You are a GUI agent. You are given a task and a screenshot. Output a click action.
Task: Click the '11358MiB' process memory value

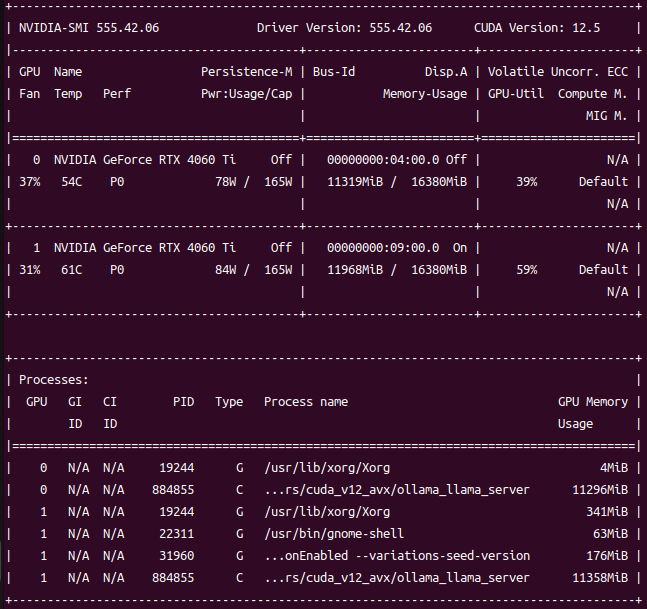[600, 578]
